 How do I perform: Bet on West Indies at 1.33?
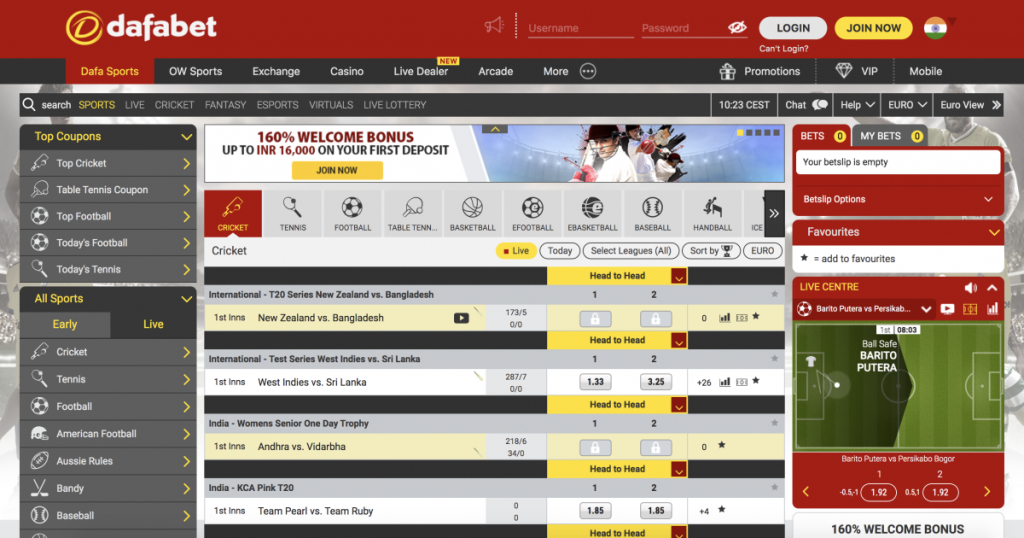click(x=595, y=382)
